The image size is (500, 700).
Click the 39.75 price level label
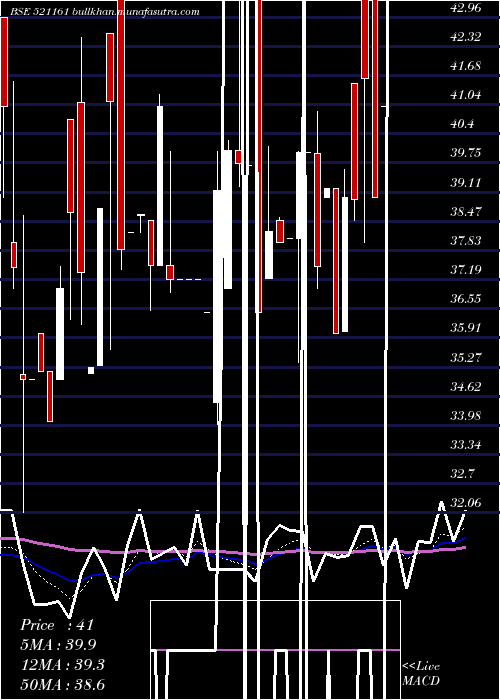point(466,153)
